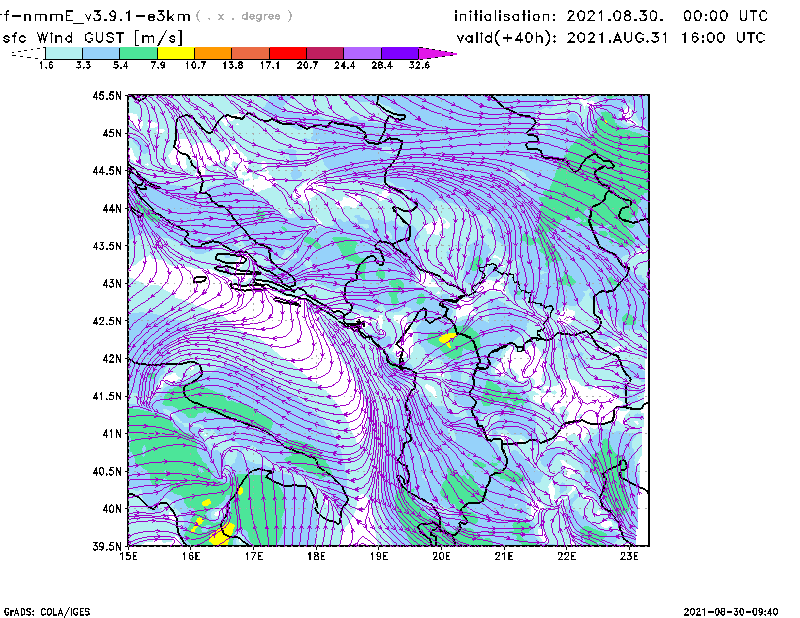This screenshot has width=800, height=618.
Task: Click the 21E longitude label
Action: point(504,556)
